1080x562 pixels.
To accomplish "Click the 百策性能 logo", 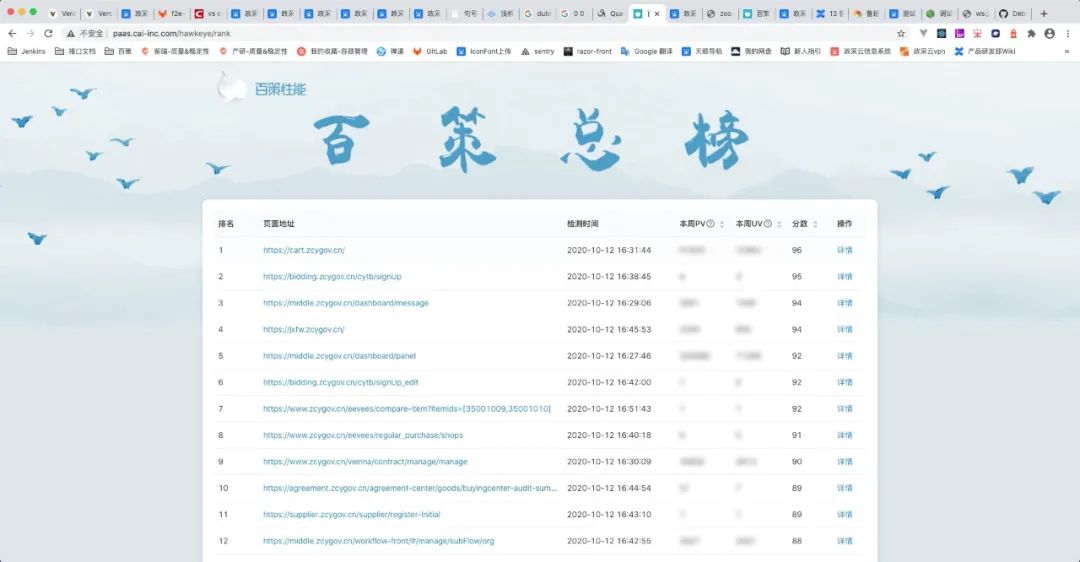I will [x=262, y=88].
